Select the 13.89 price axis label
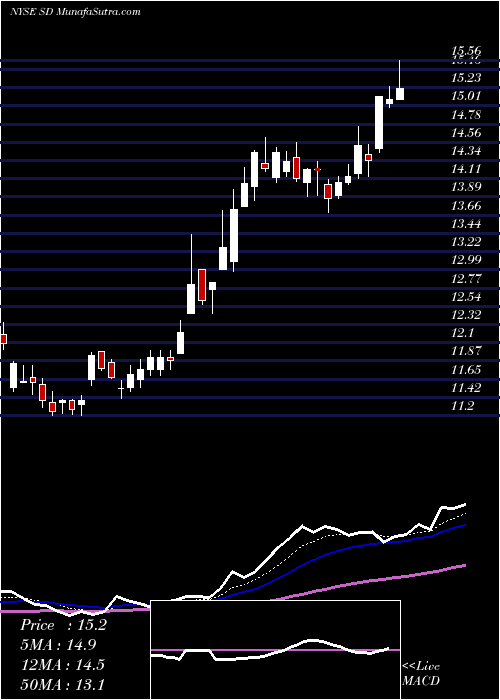This screenshot has height=700, width=500. [x=466, y=187]
